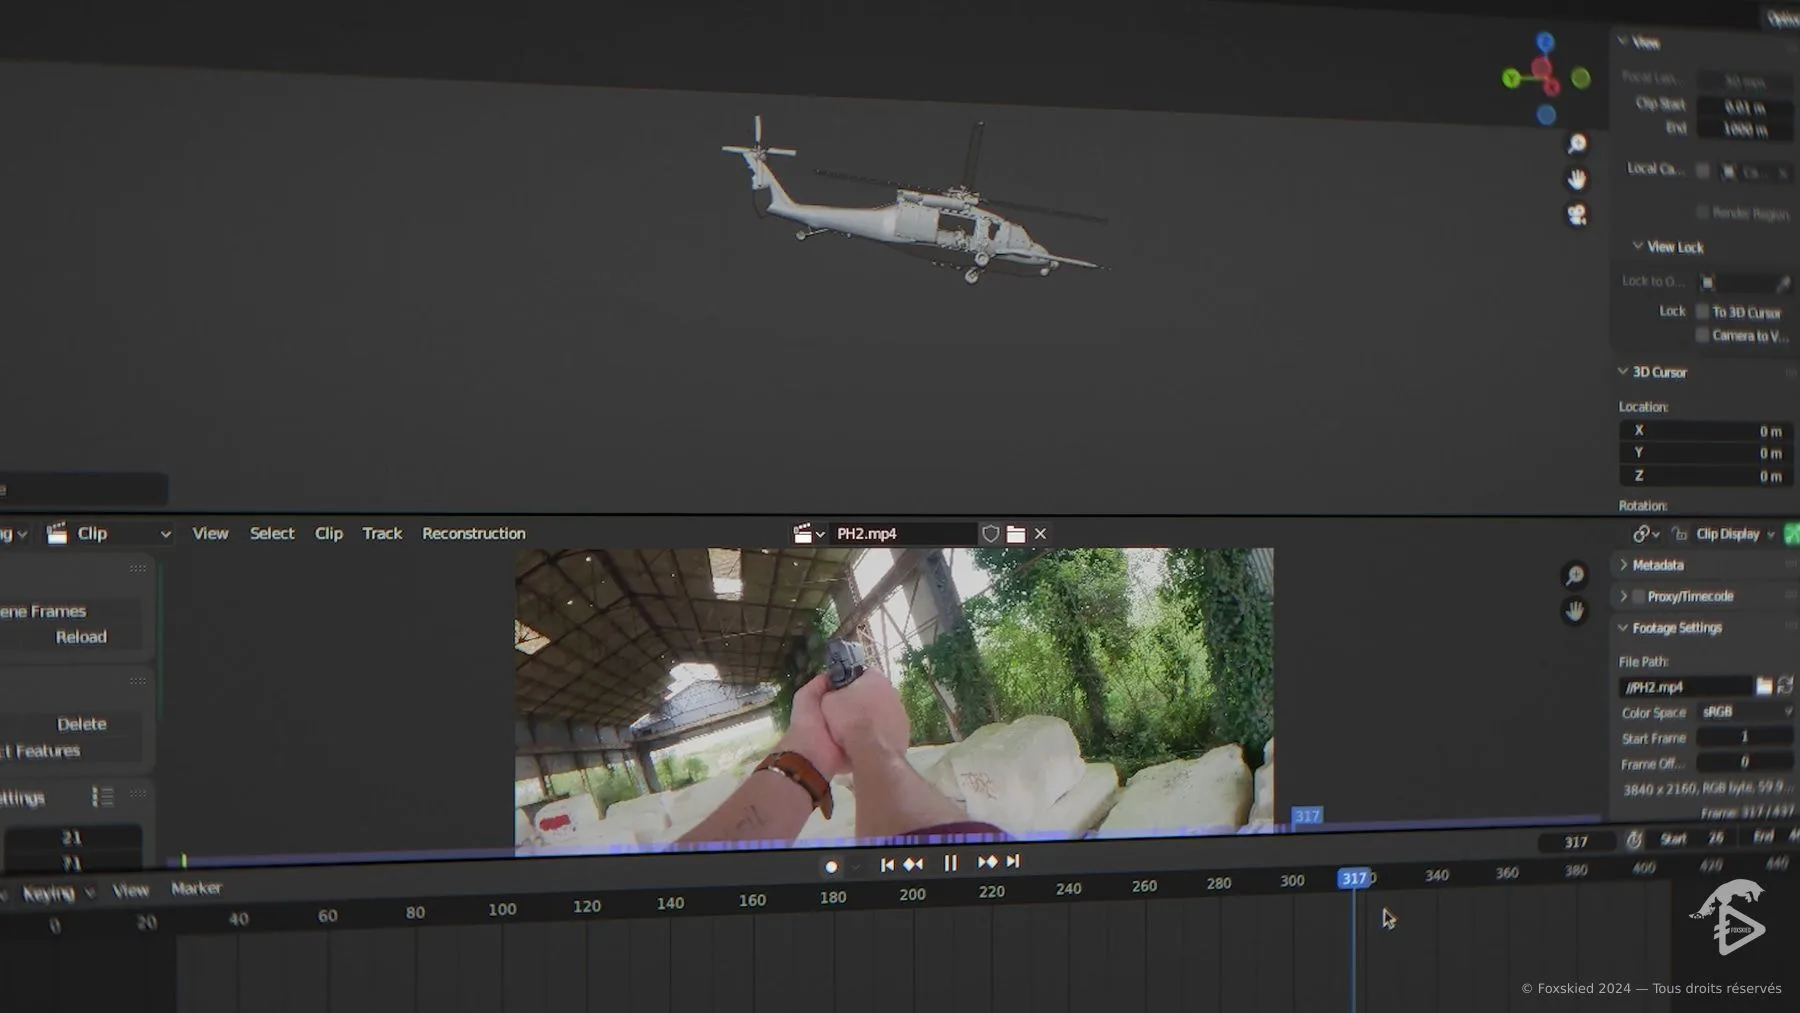Toggle Local Camera checkbox
Screen dimensions: 1800x1013
pyautogui.click(x=1703, y=171)
